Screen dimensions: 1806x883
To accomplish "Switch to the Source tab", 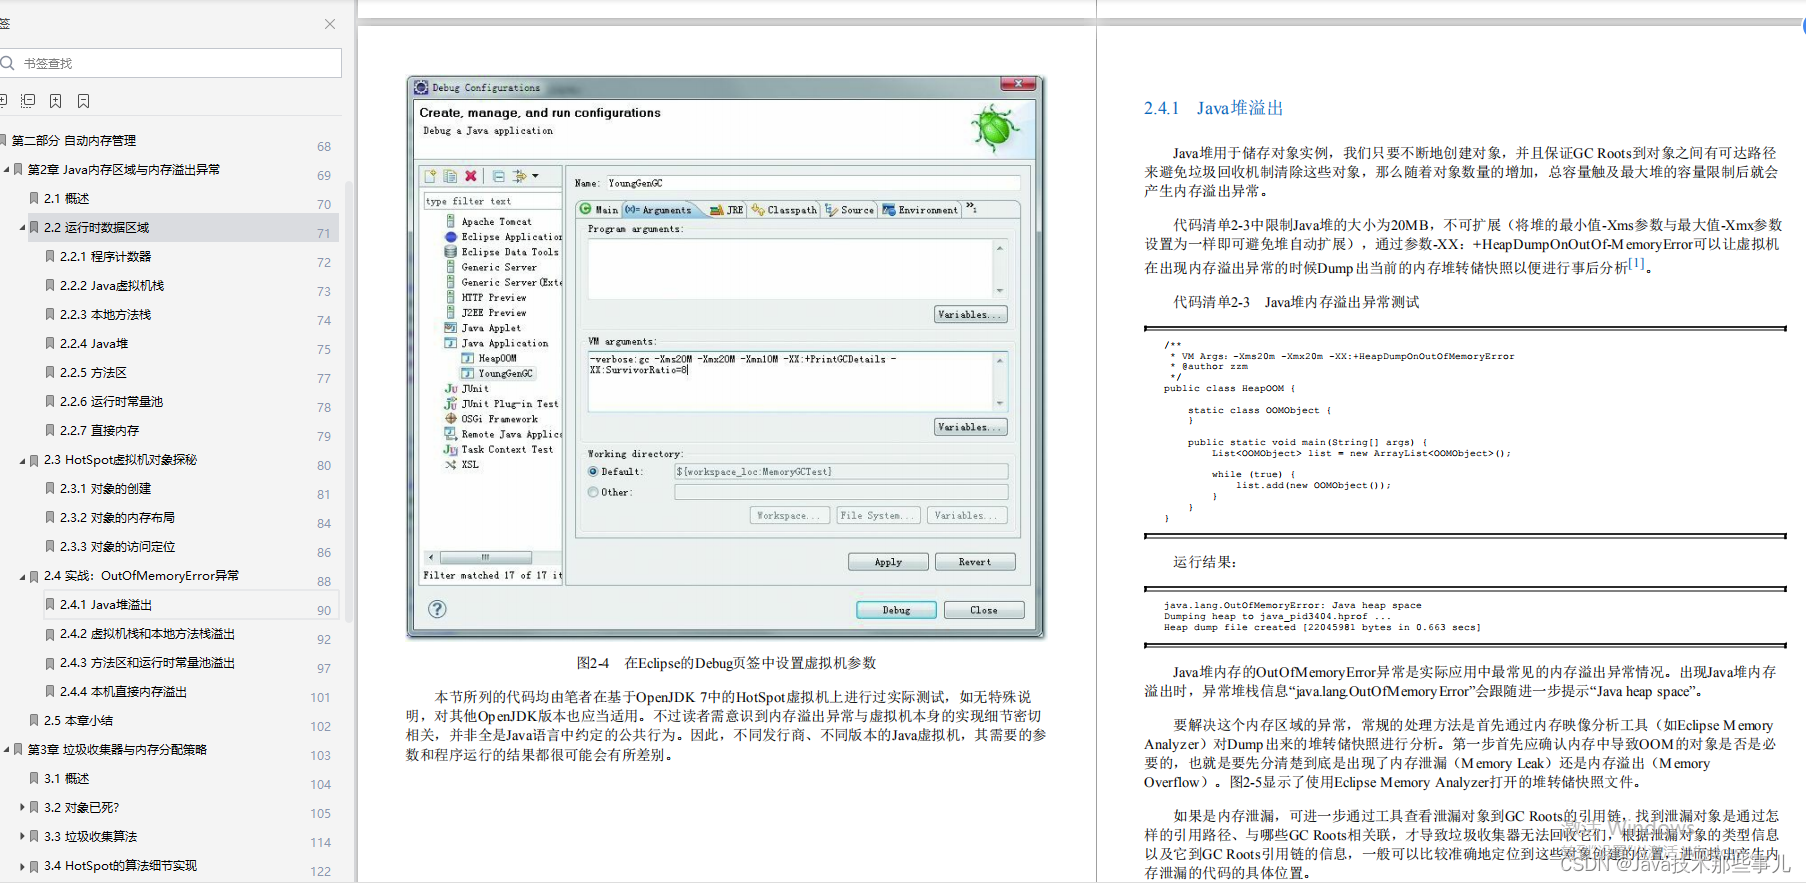I will tap(850, 210).
